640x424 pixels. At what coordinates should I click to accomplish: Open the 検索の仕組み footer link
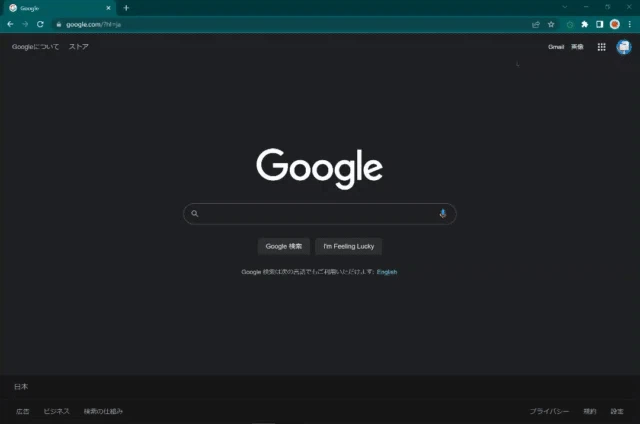click(103, 411)
